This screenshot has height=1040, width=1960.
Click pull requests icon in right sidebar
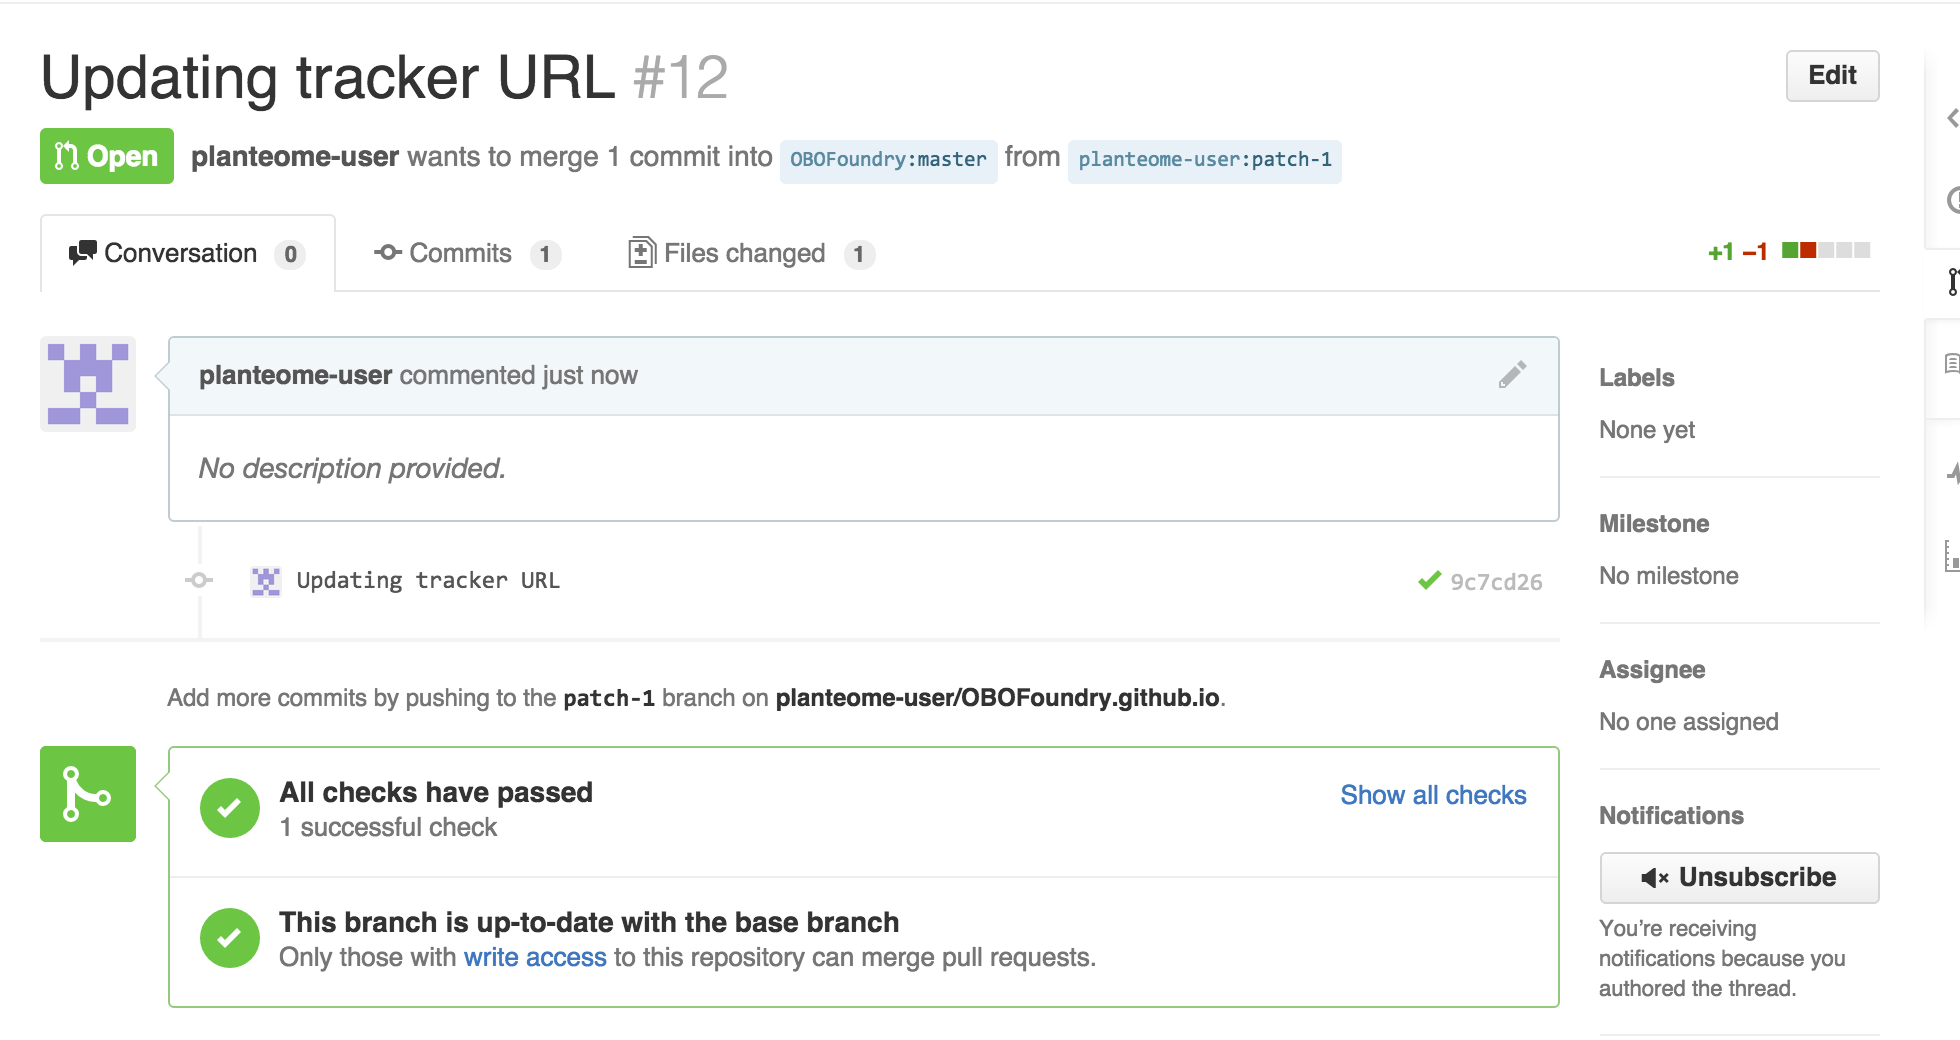point(1952,282)
